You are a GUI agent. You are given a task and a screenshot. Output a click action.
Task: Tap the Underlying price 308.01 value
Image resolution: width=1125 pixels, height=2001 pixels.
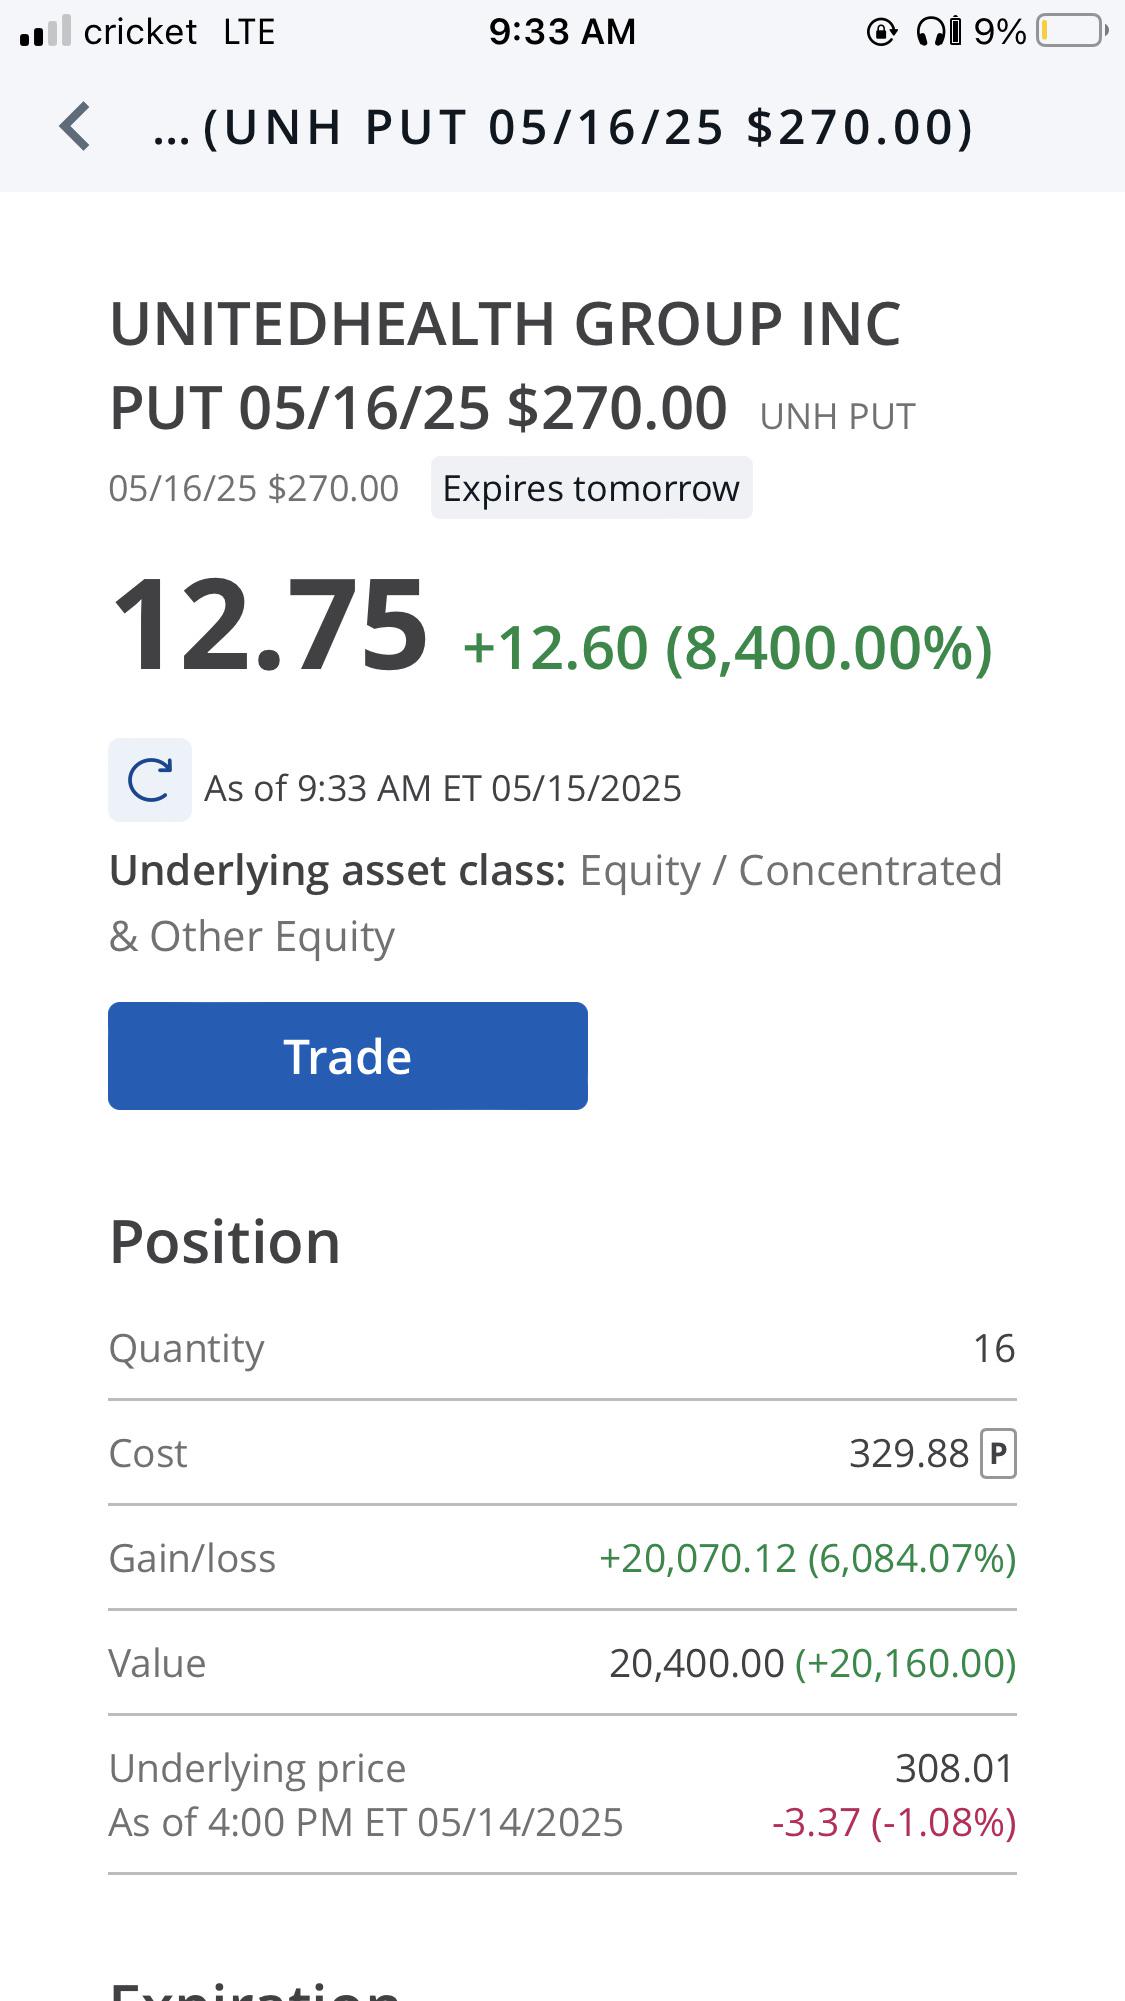coord(954,1768)
